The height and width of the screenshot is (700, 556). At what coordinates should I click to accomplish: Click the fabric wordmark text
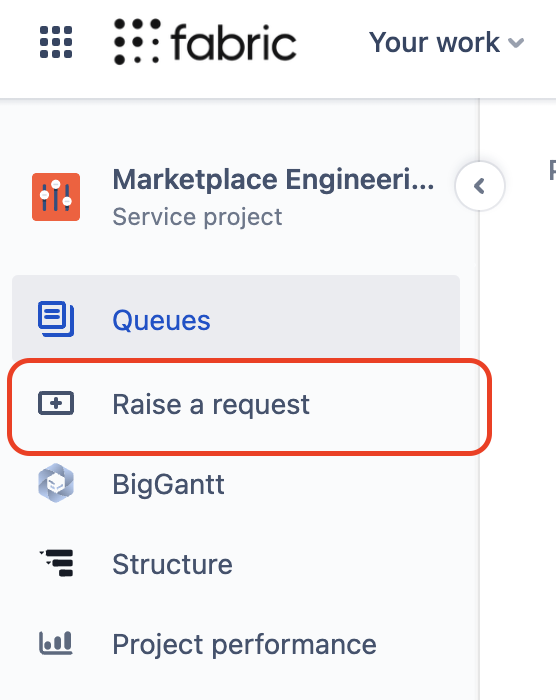(x=234, y=42)
